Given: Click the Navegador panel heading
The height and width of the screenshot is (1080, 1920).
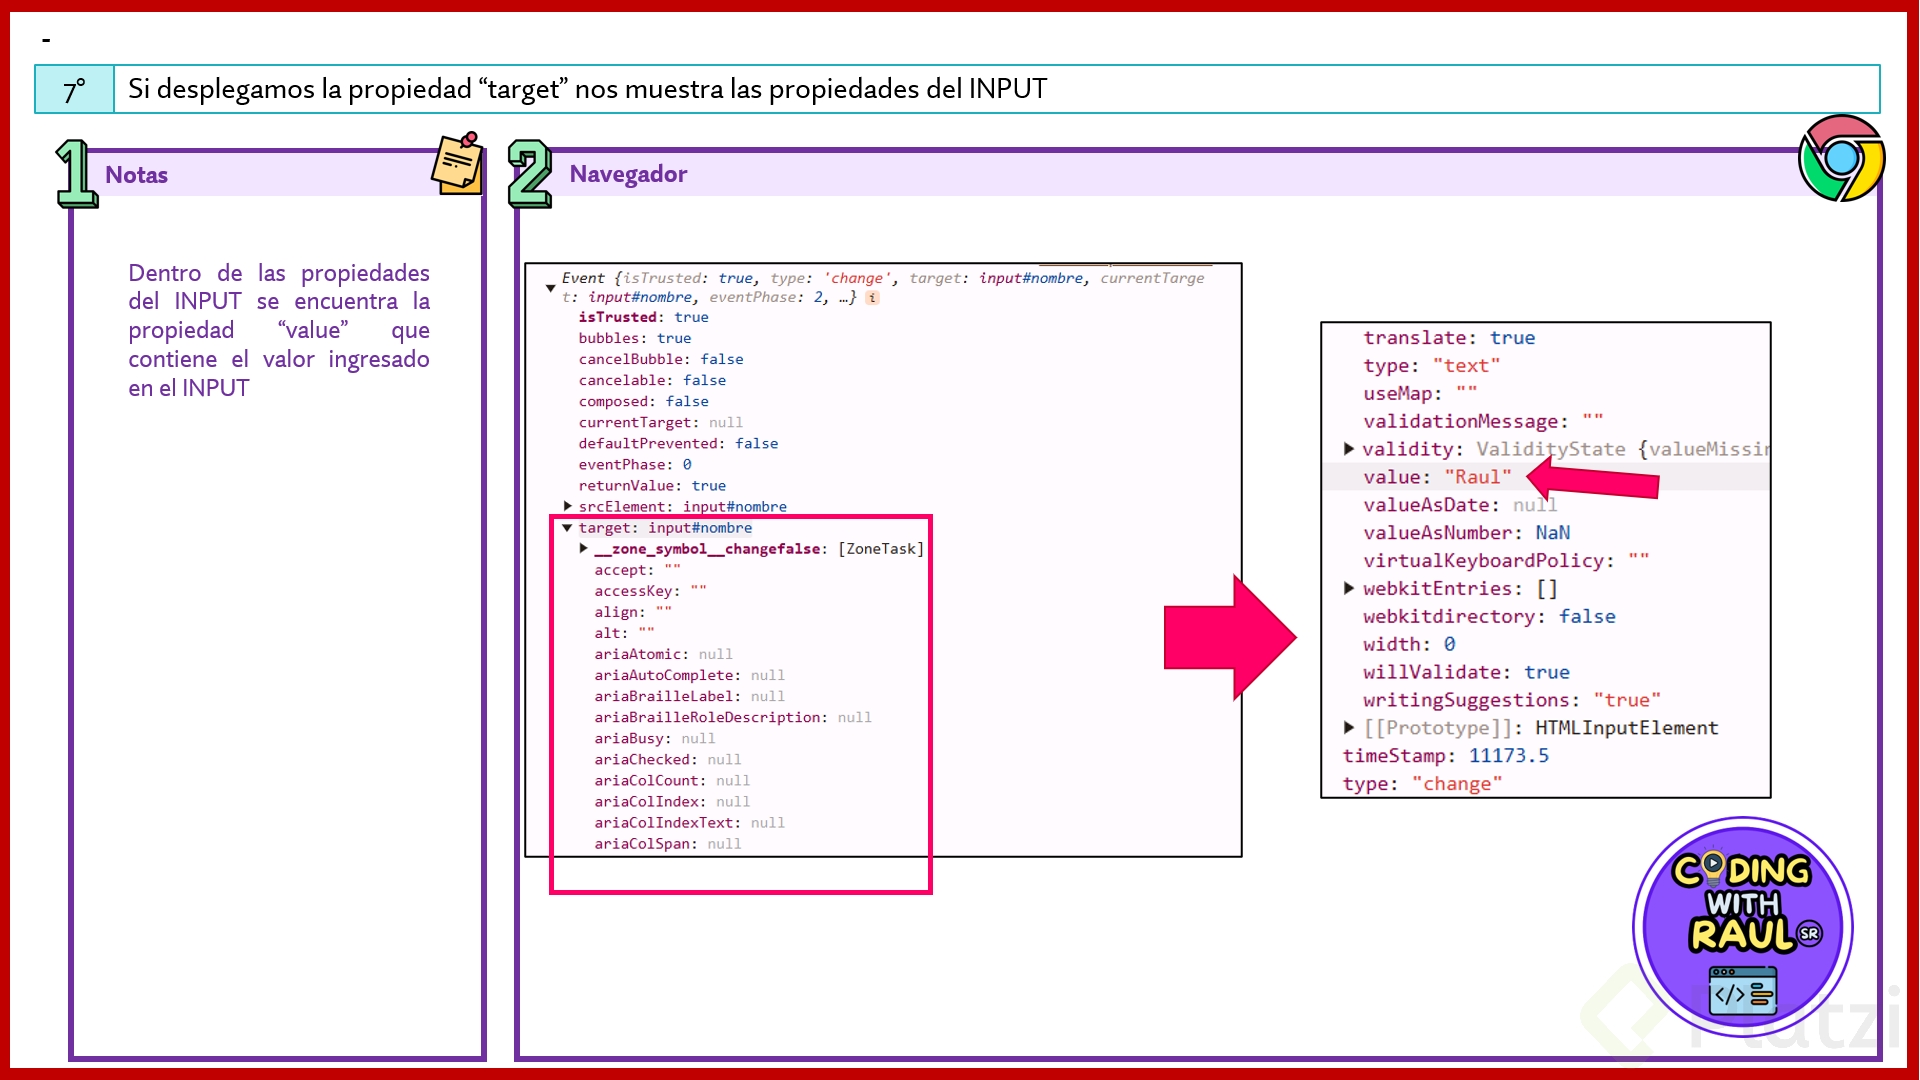Looking at the screenshot, I should [628, 174].
